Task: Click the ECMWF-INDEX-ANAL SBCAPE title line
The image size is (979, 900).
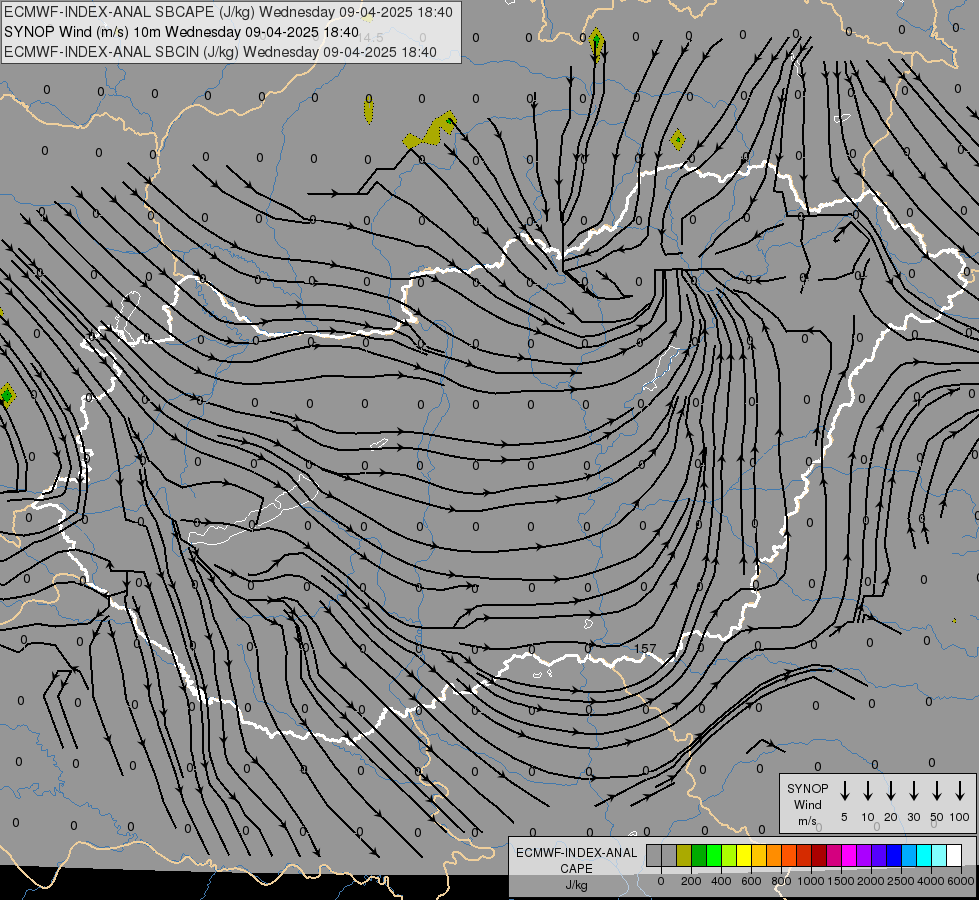Action: pos(229,12)
